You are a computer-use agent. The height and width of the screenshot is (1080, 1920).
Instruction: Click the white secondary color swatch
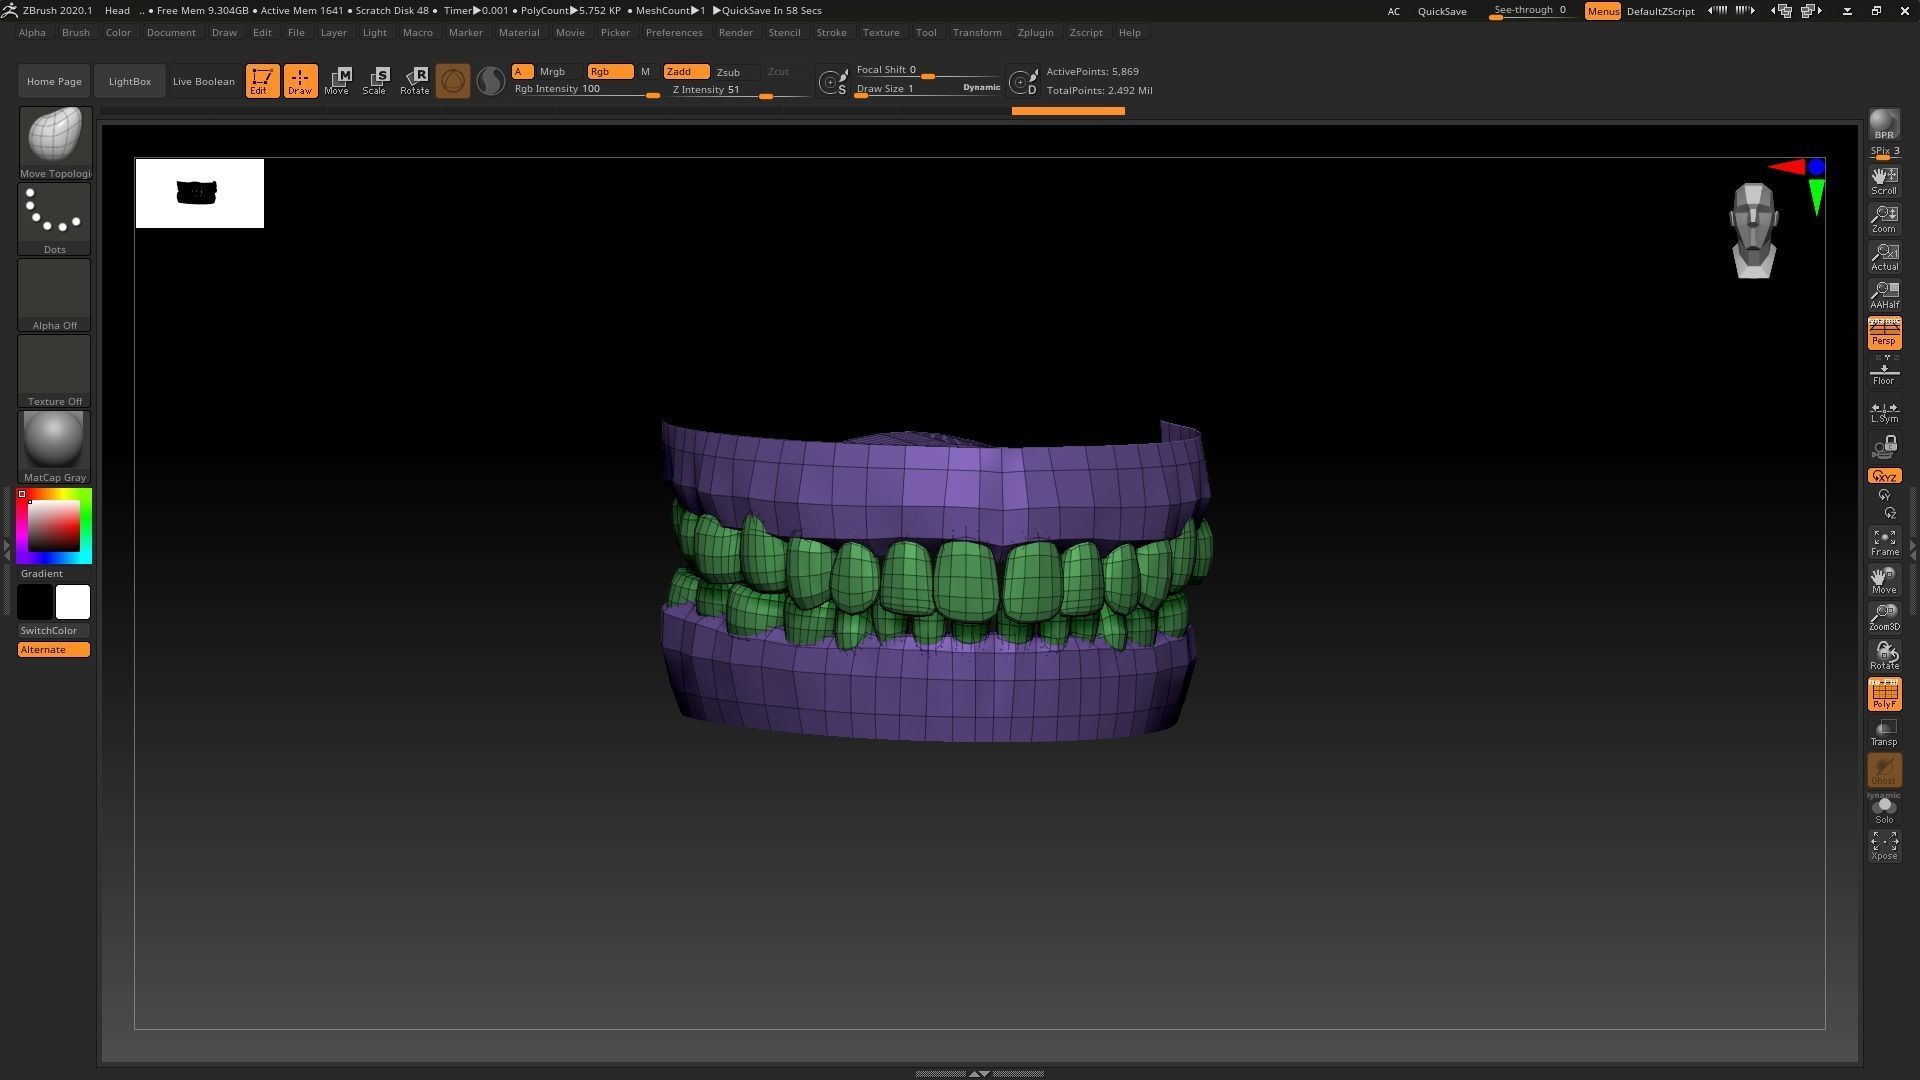coord(72,602)
